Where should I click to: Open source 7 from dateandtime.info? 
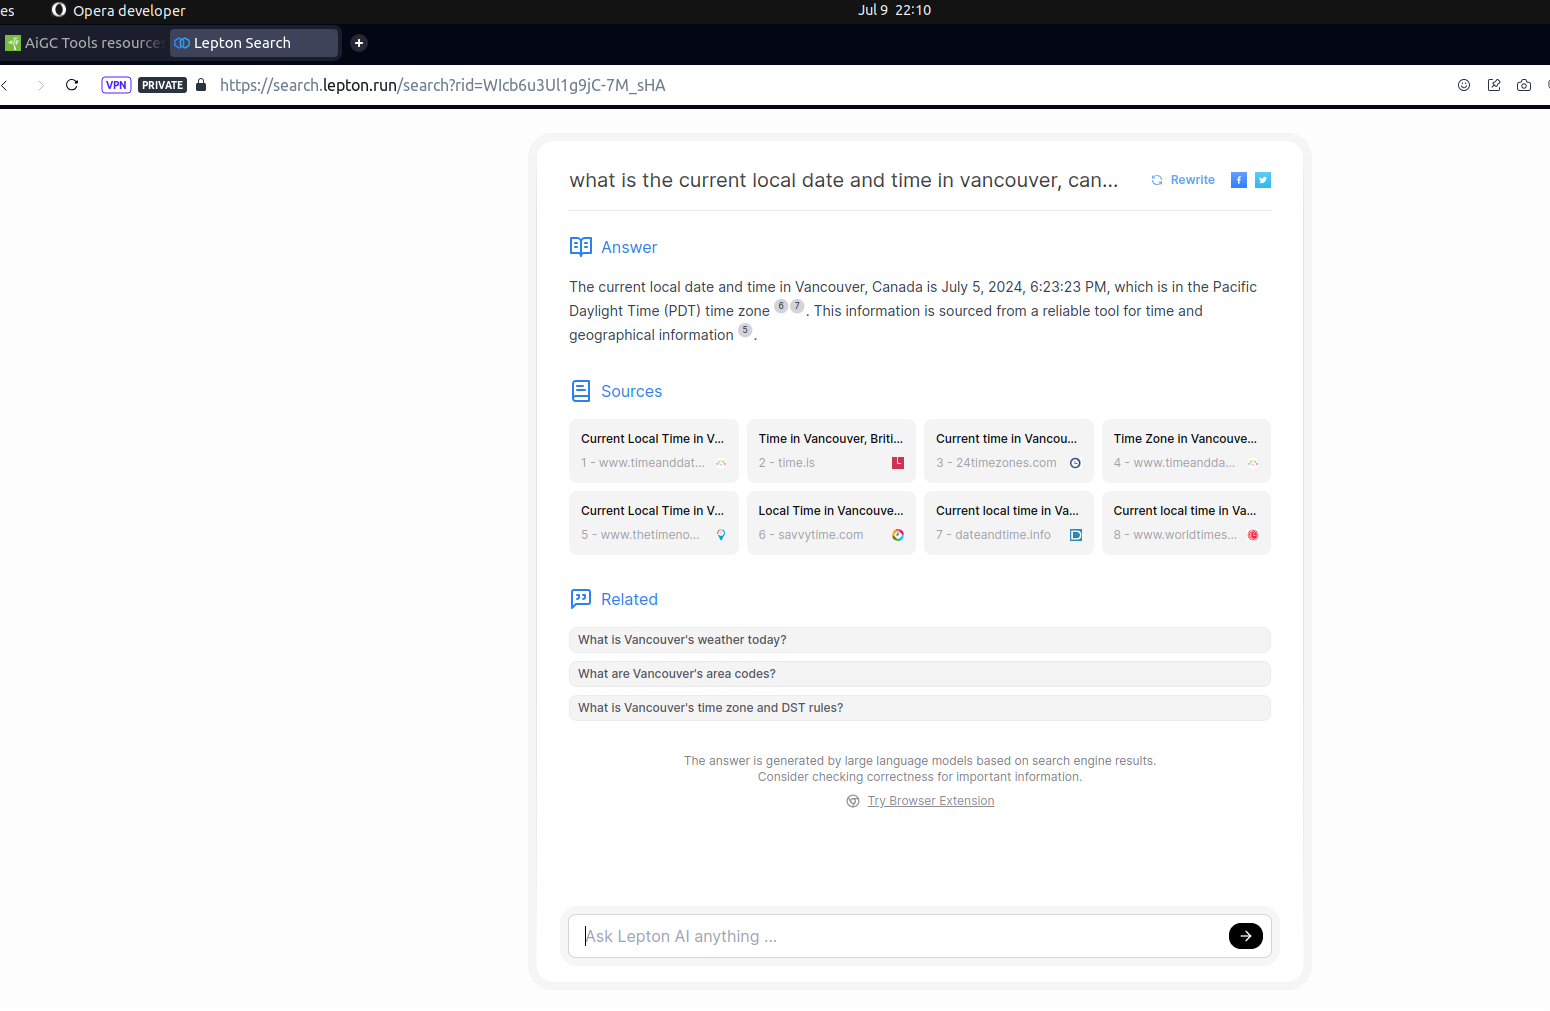[x=1009, y=523]
